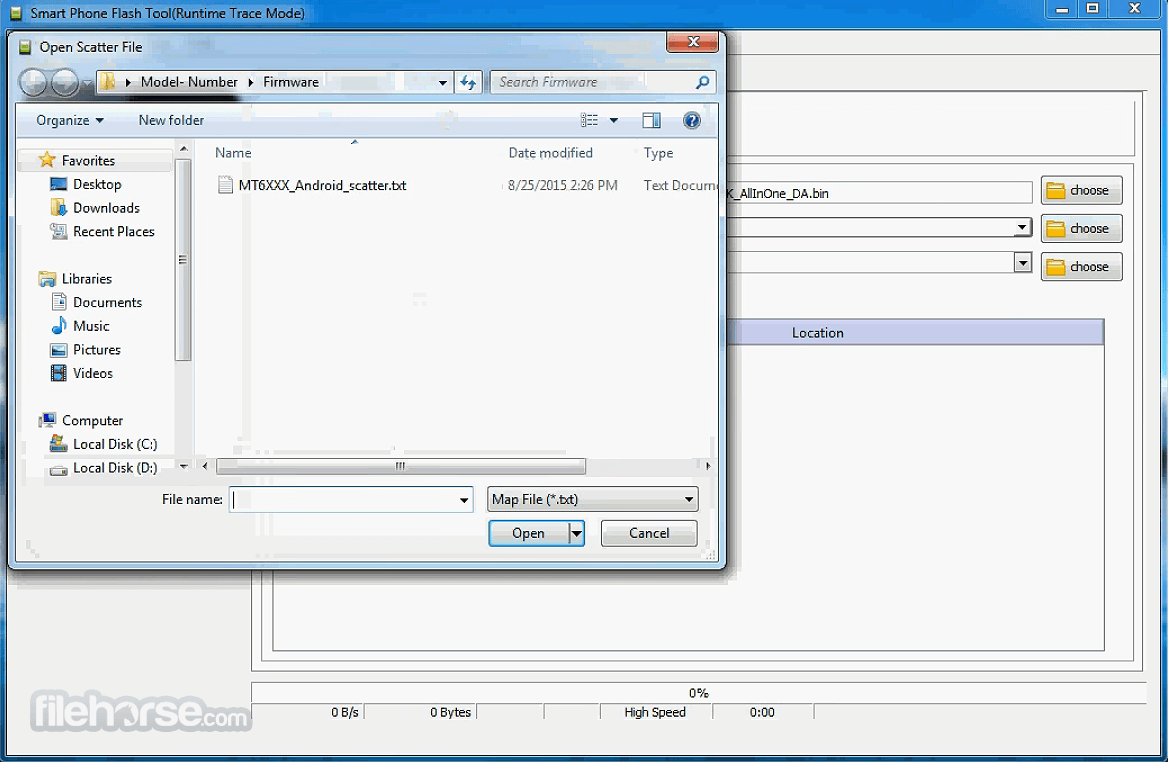Screen dimensions: 1168x762
Task: Open Local Disk (D:)
Action: (115, 468)
